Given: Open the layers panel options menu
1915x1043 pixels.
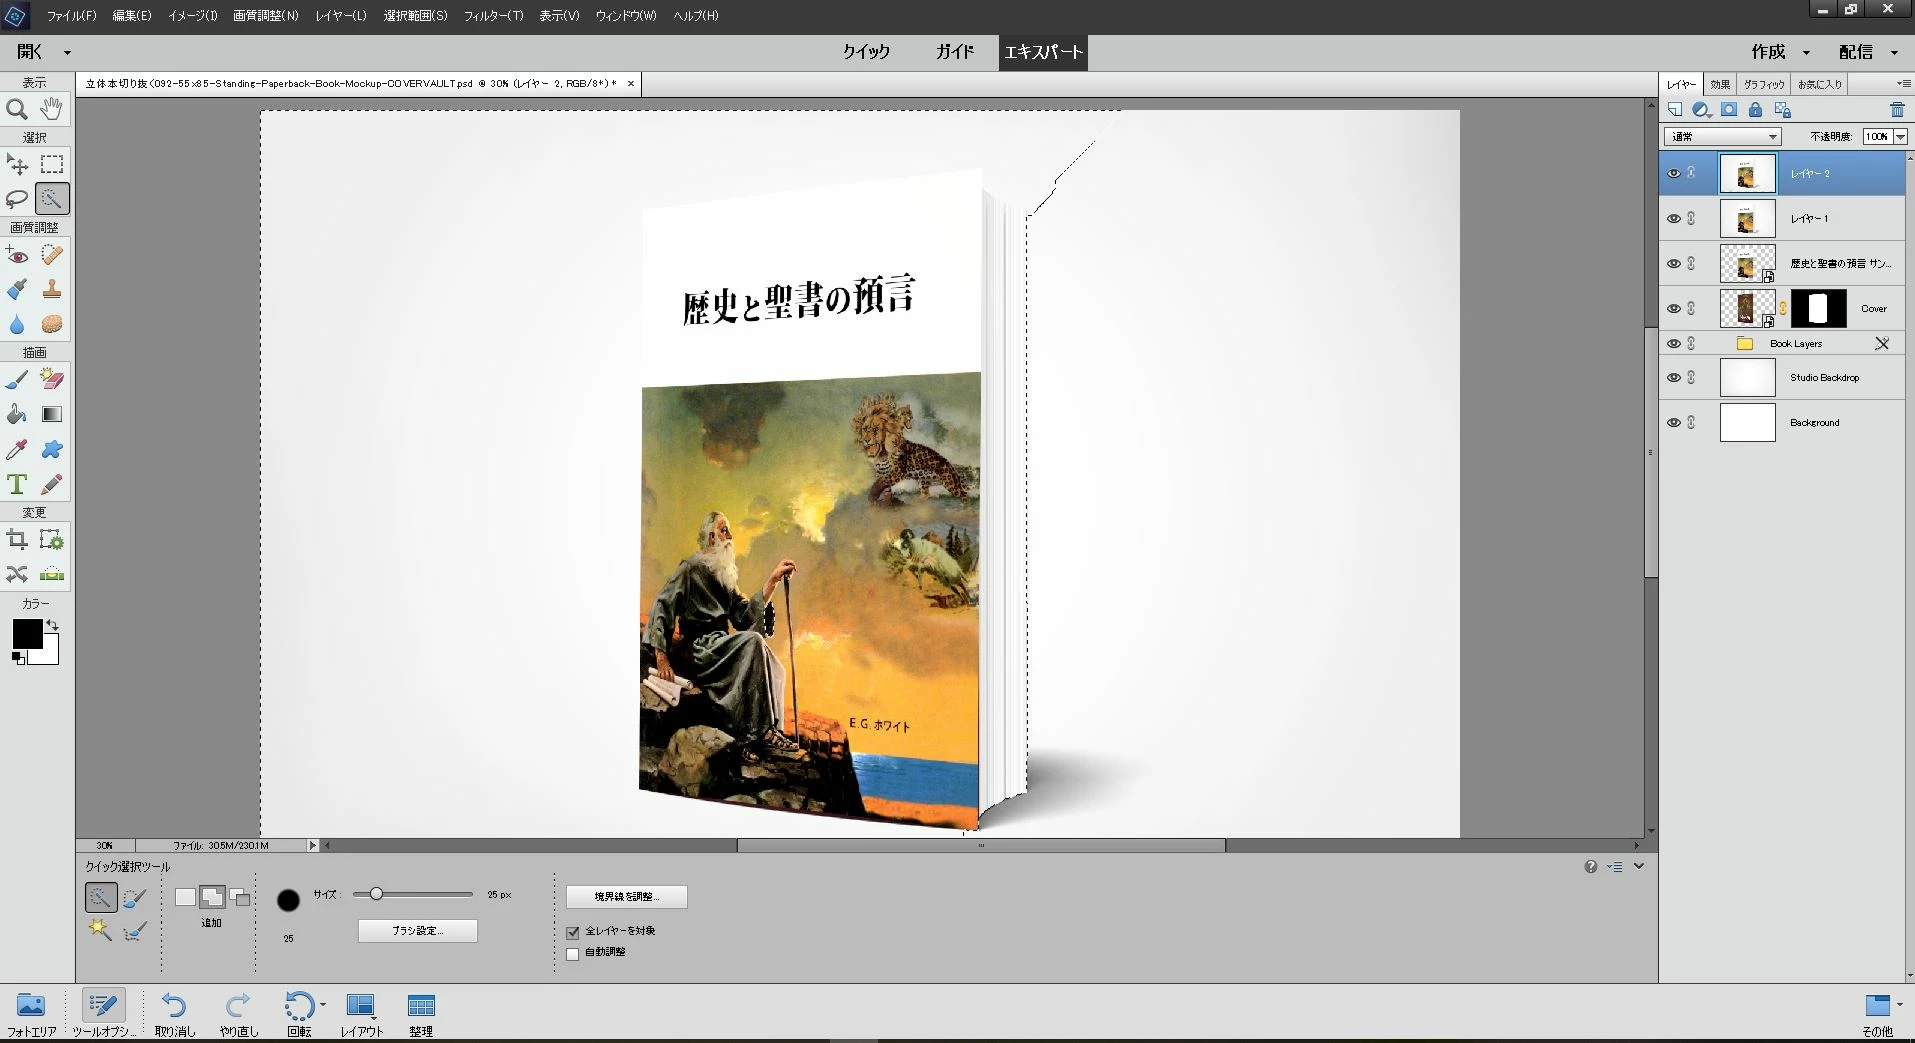Looking at the screenshot, I should 1902,84.
